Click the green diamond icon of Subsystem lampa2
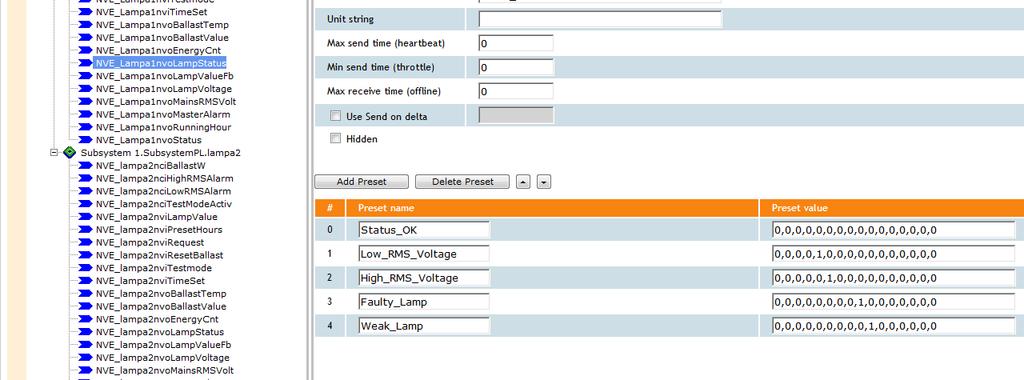The image size is (1024, 380). pyautogui.click(x=70, y=152)
